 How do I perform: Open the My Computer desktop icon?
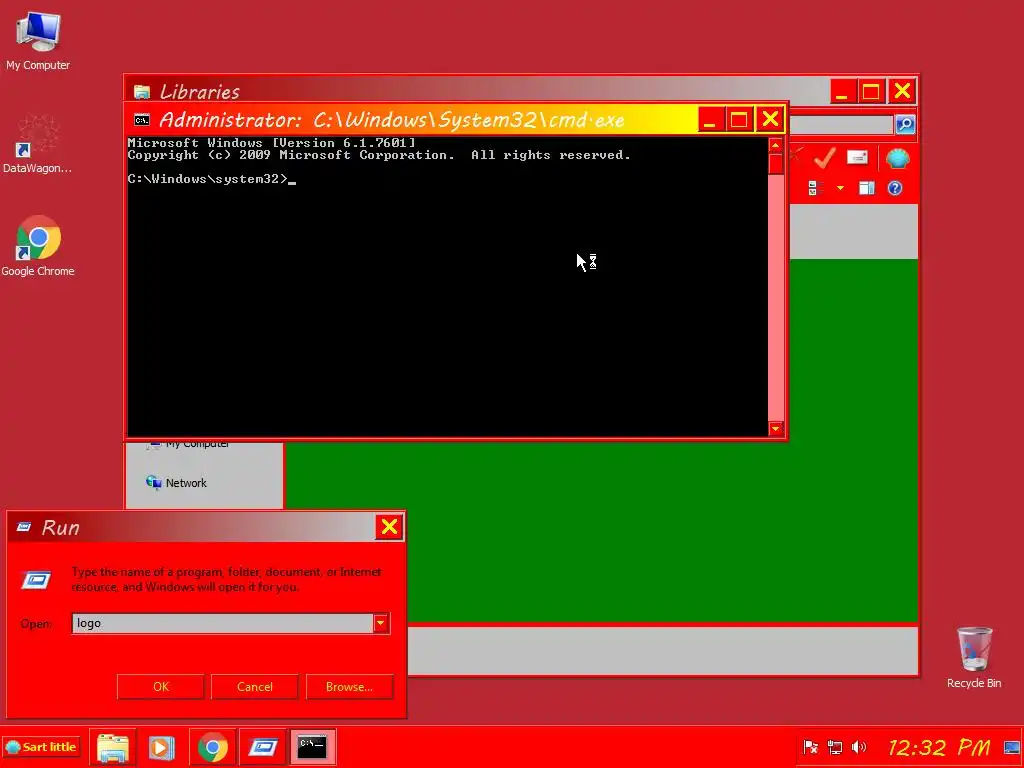pyautogui.click(x=38, y=40)
